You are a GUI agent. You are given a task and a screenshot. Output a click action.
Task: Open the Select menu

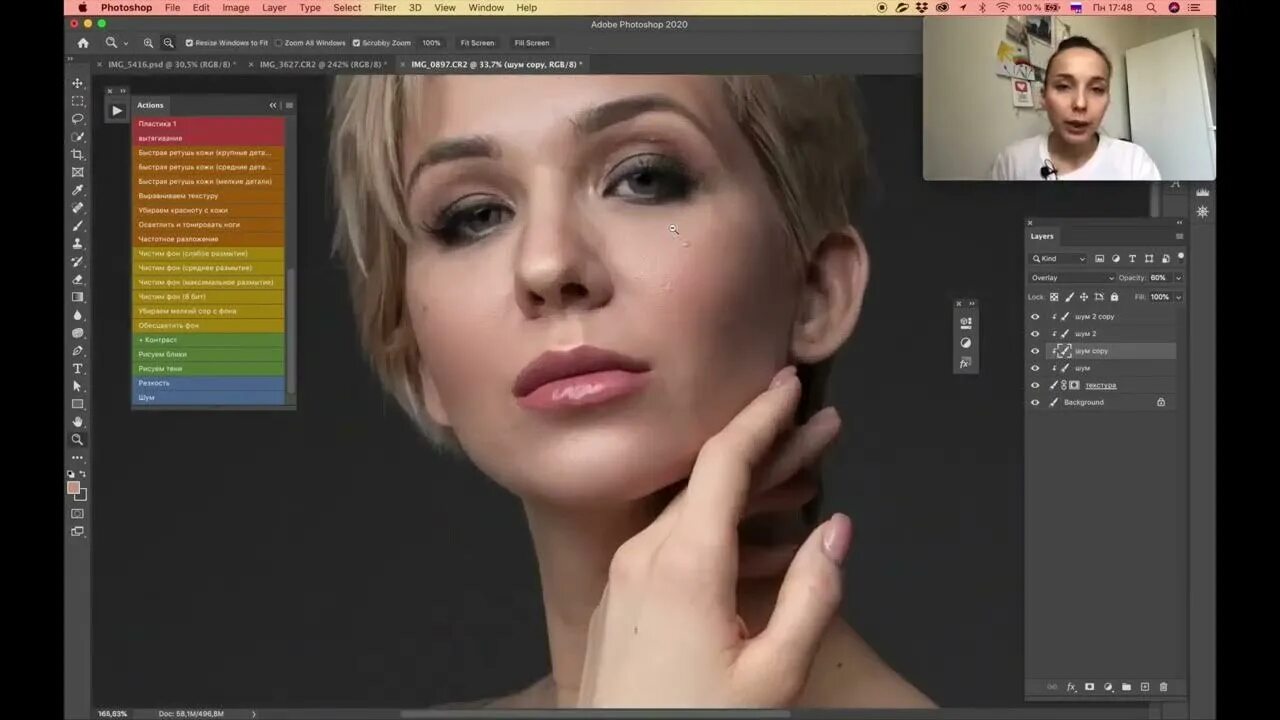347,8
